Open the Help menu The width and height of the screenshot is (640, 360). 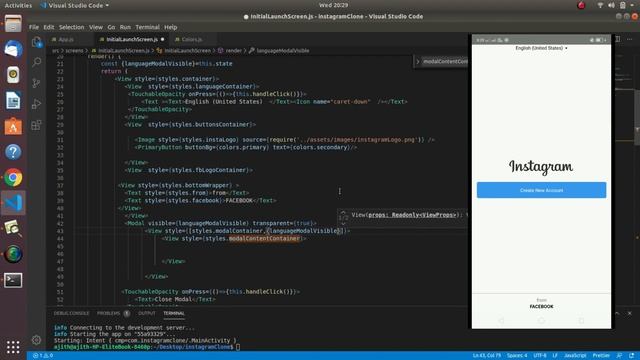(171, 27)
